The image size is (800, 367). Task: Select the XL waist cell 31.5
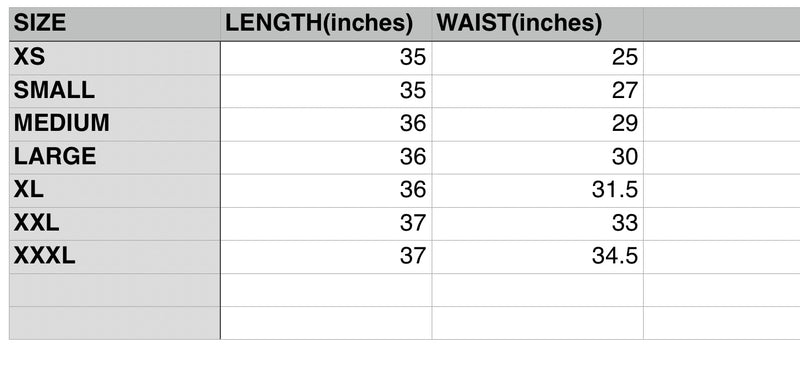click(x=537, y=190)
